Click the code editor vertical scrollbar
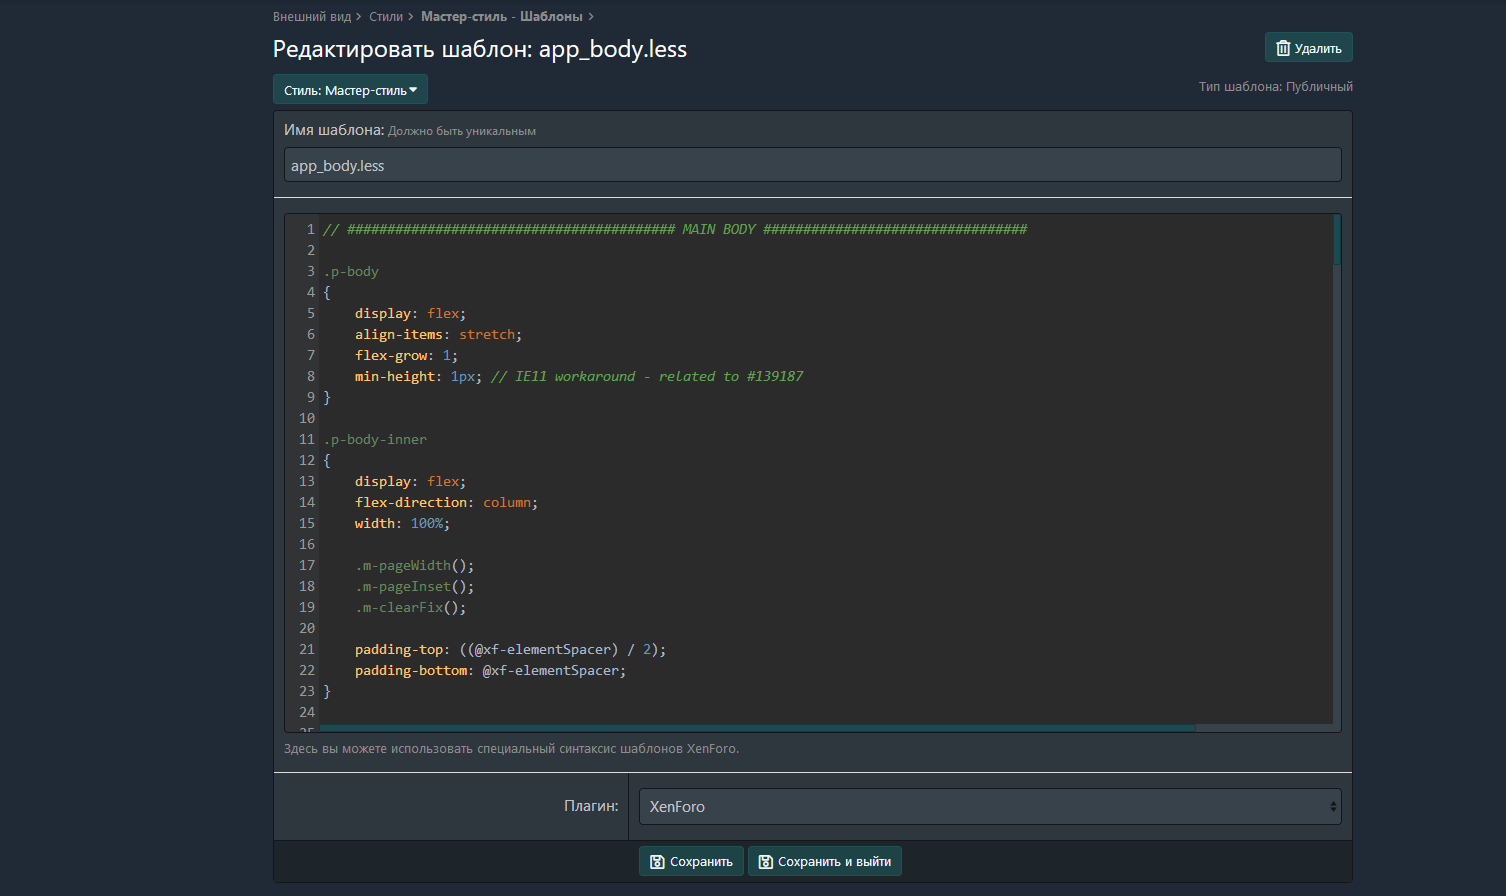Screen dimensions: 1506x896 click(1336, 240)
